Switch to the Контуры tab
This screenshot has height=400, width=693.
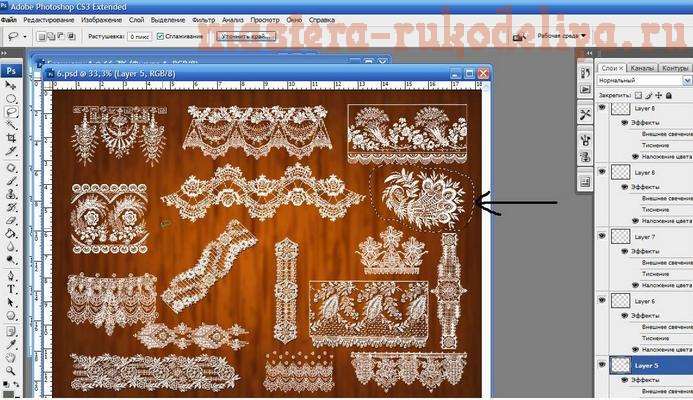(675, 68)
